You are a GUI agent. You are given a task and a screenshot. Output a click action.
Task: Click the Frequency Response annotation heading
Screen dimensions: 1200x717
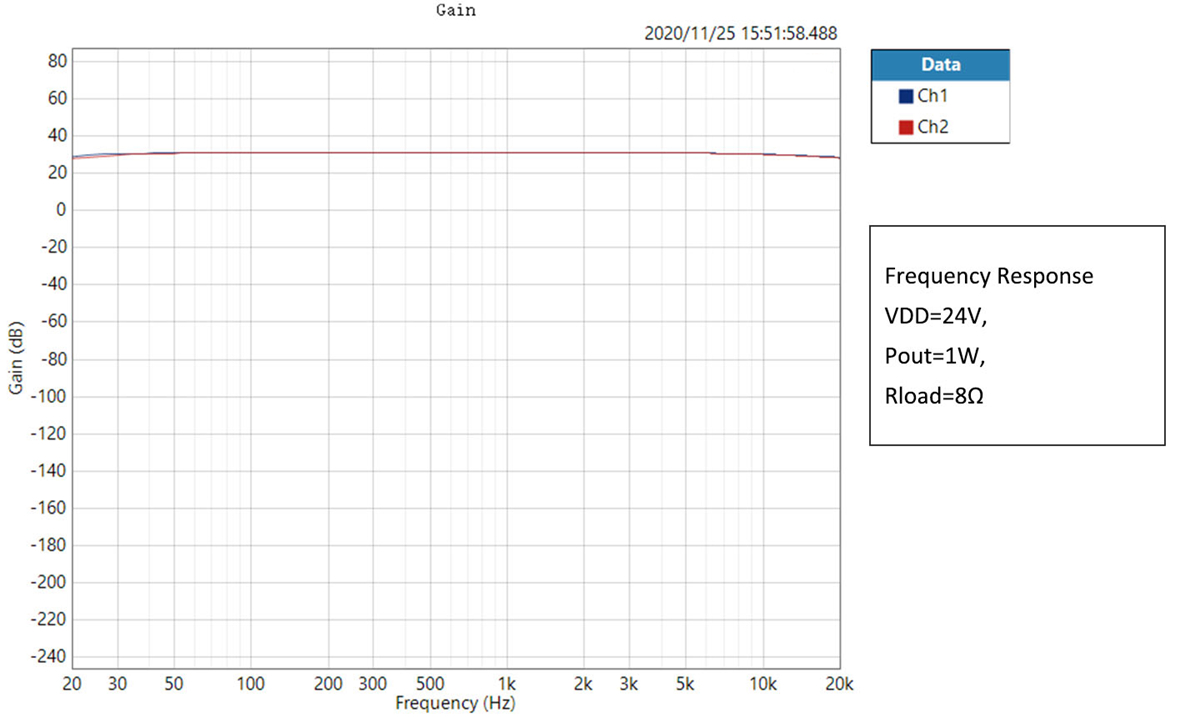click(989, 277)
